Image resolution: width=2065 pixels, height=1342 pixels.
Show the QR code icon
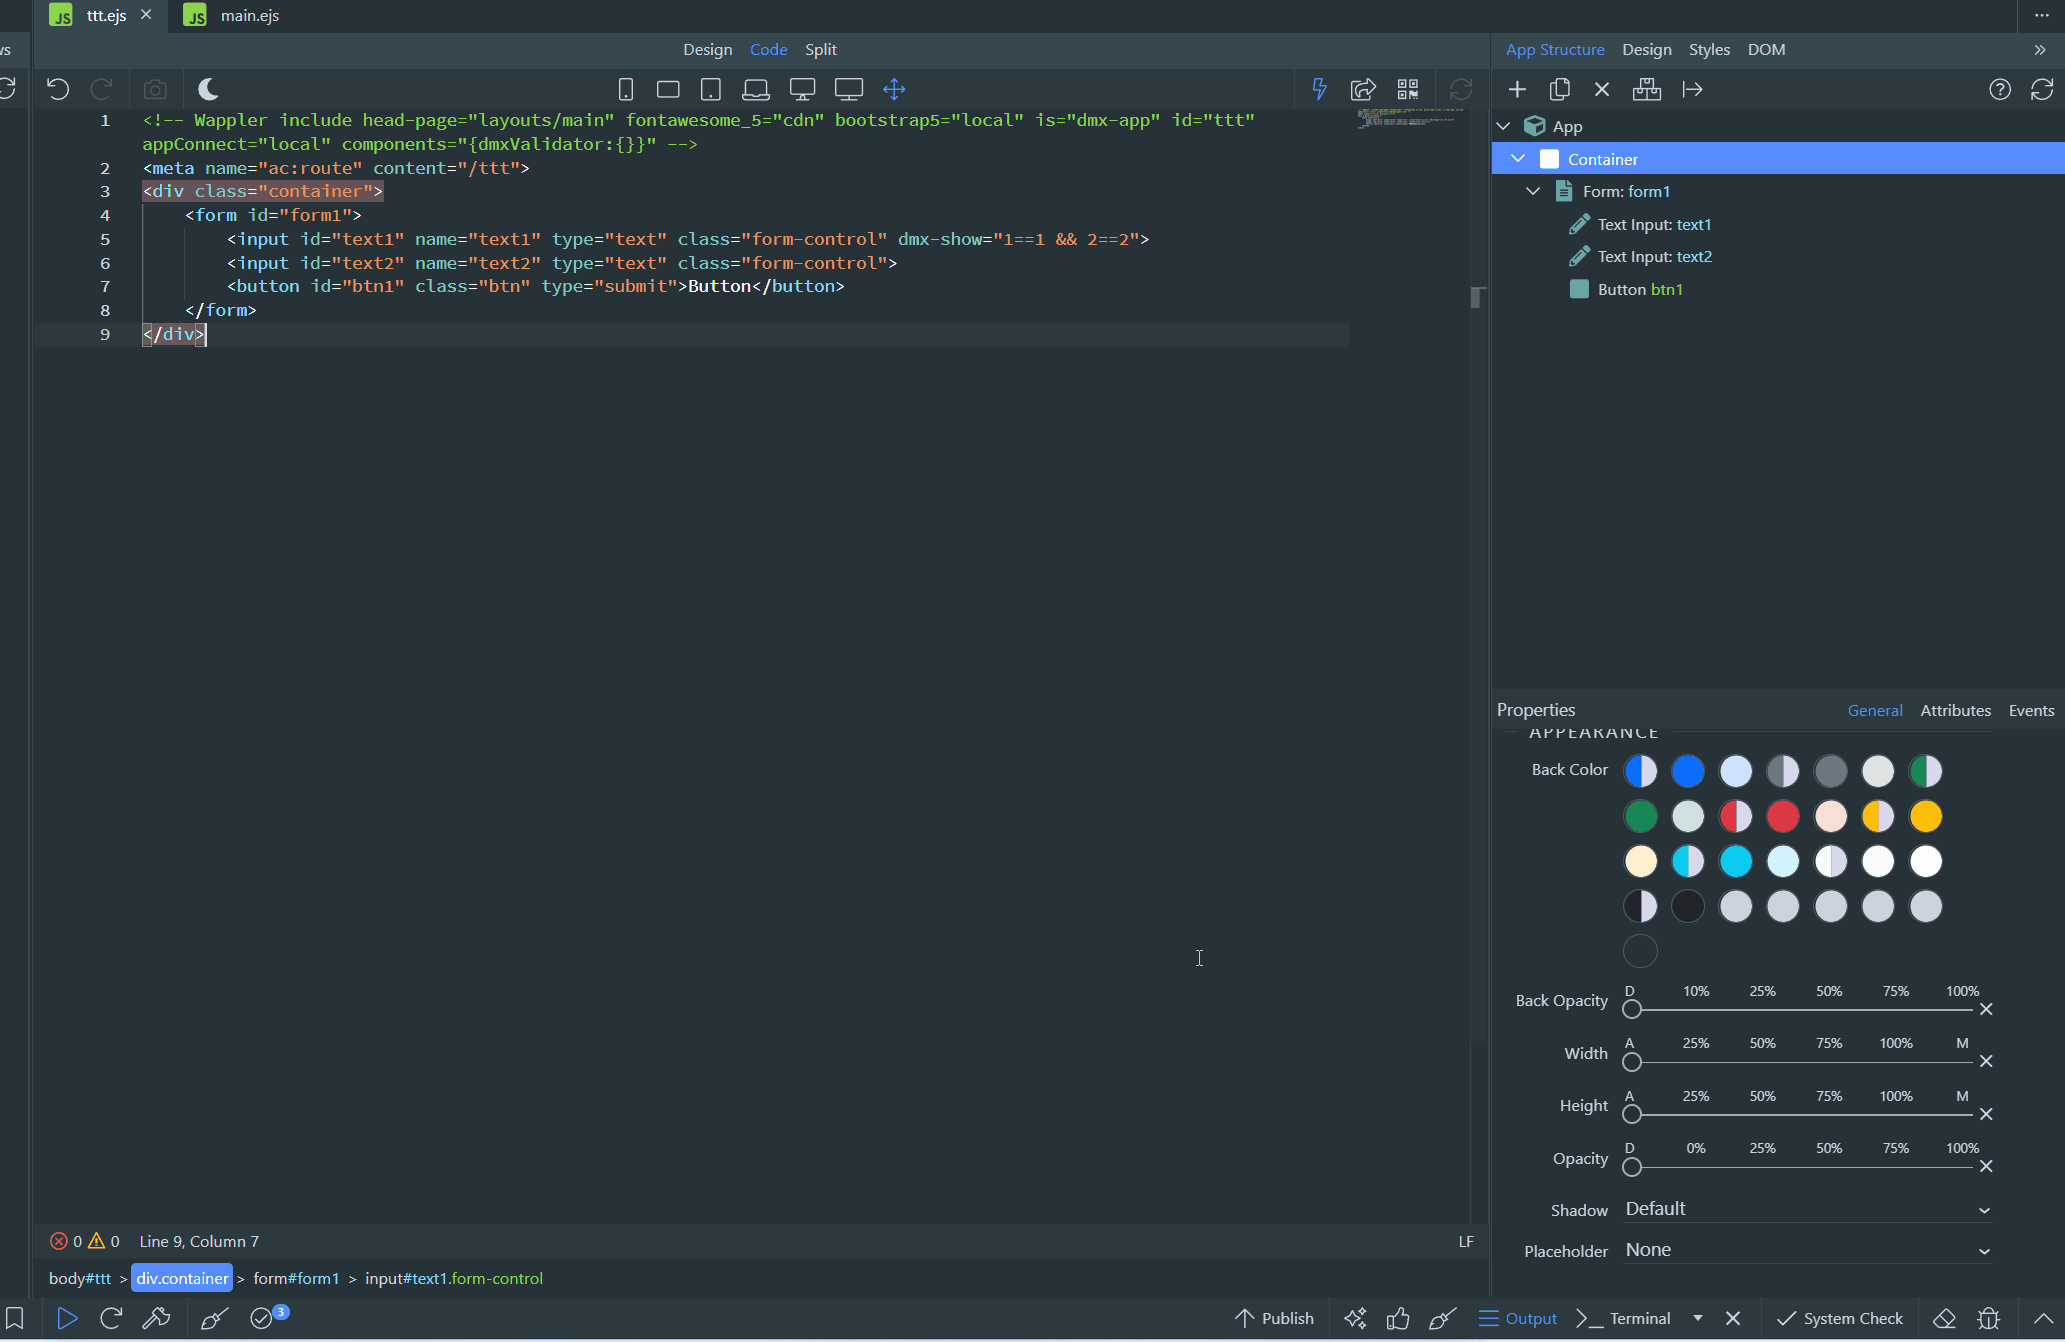1408,89
